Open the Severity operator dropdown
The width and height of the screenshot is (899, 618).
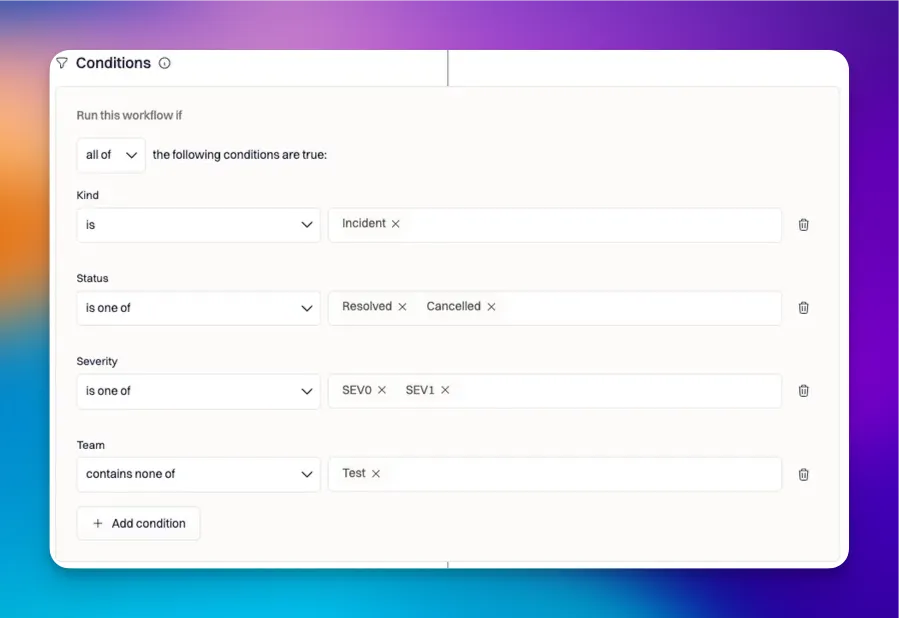198,391
